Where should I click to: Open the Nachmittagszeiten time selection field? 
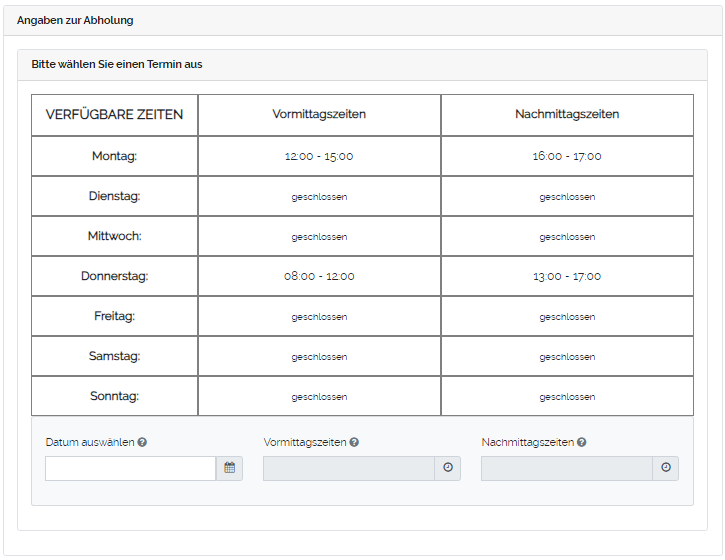click(x=566, y=468)
